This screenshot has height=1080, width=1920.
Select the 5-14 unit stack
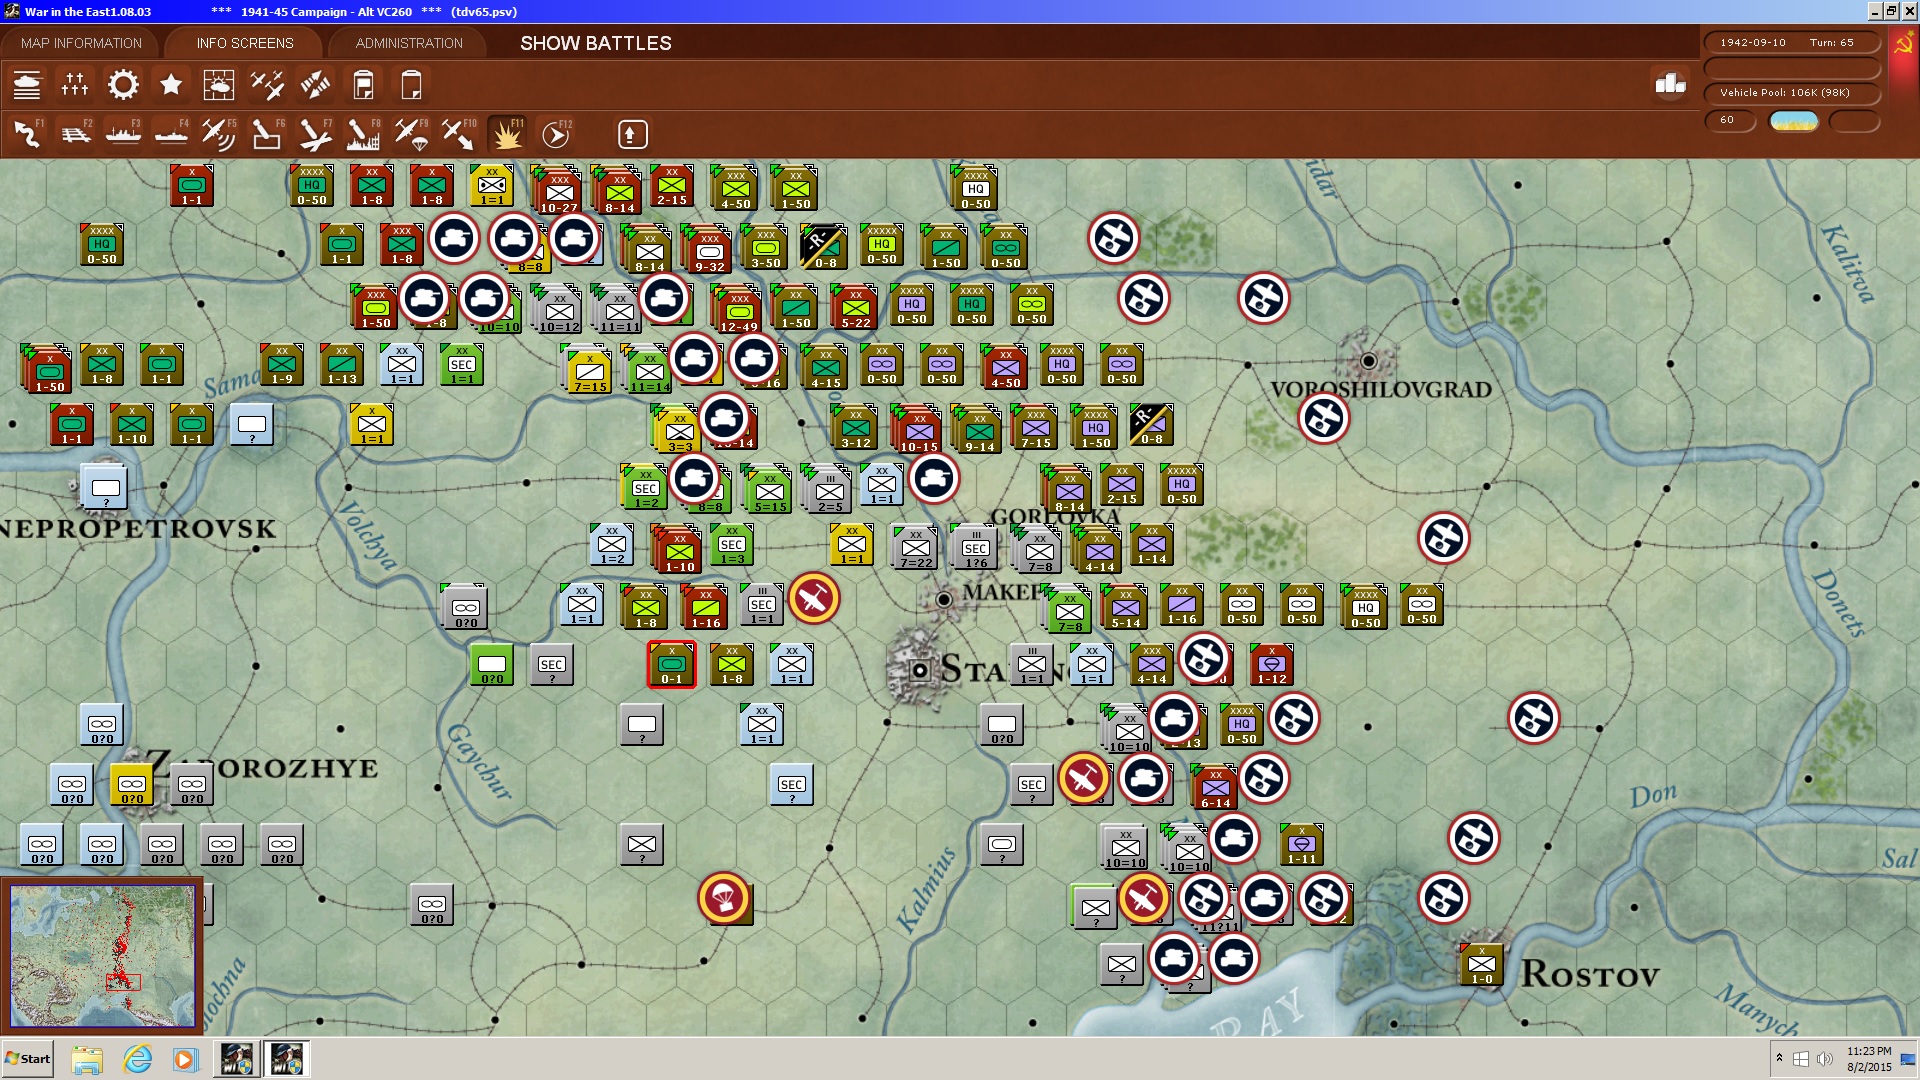[x=1126, y=609]
